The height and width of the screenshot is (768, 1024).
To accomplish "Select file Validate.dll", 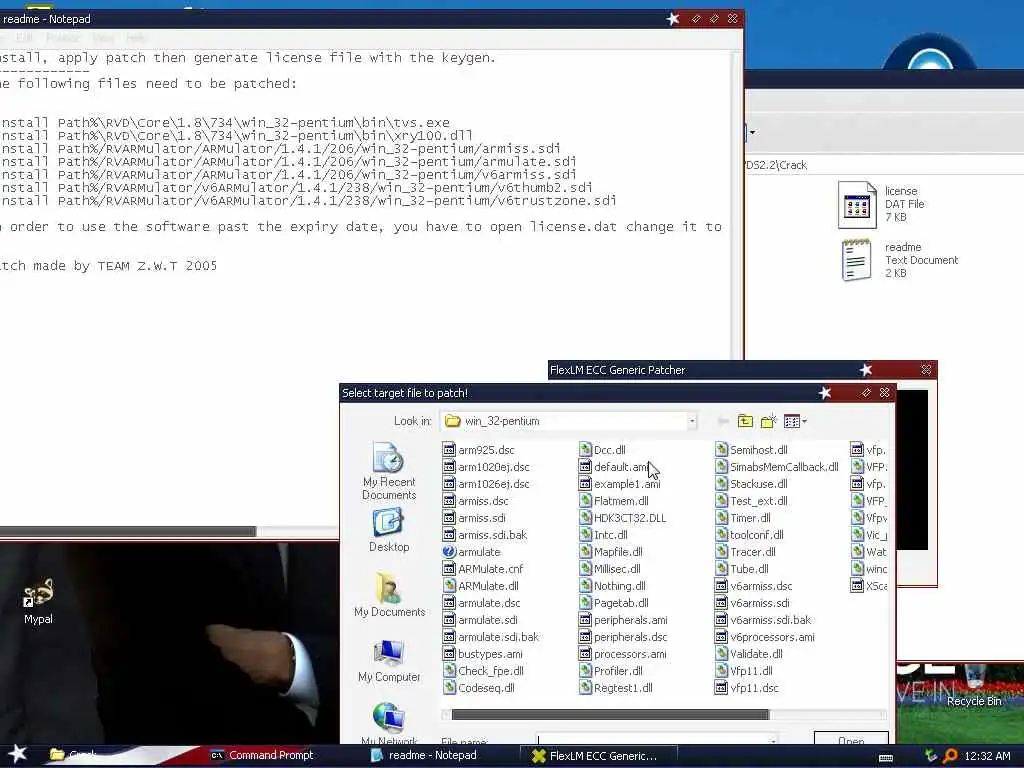I will tap(749, 654).
